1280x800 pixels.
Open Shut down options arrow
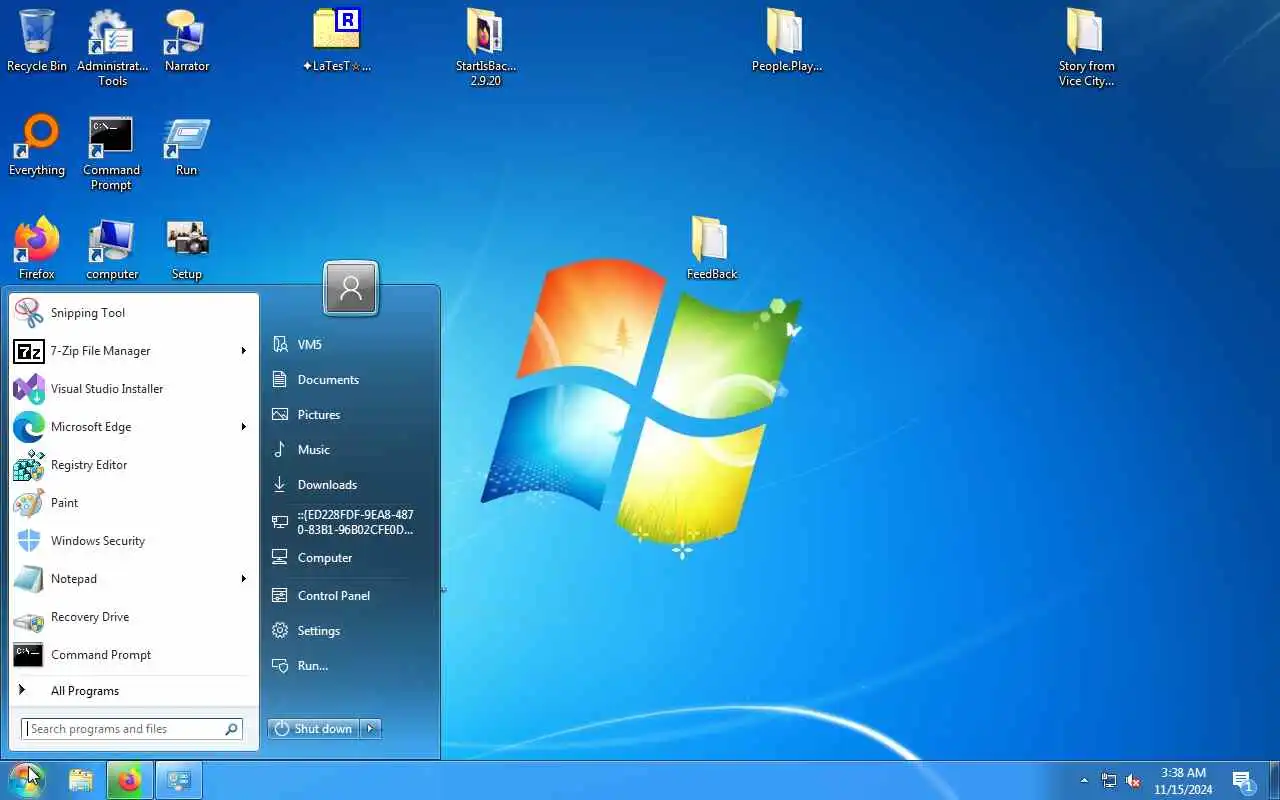pos(371,729)
